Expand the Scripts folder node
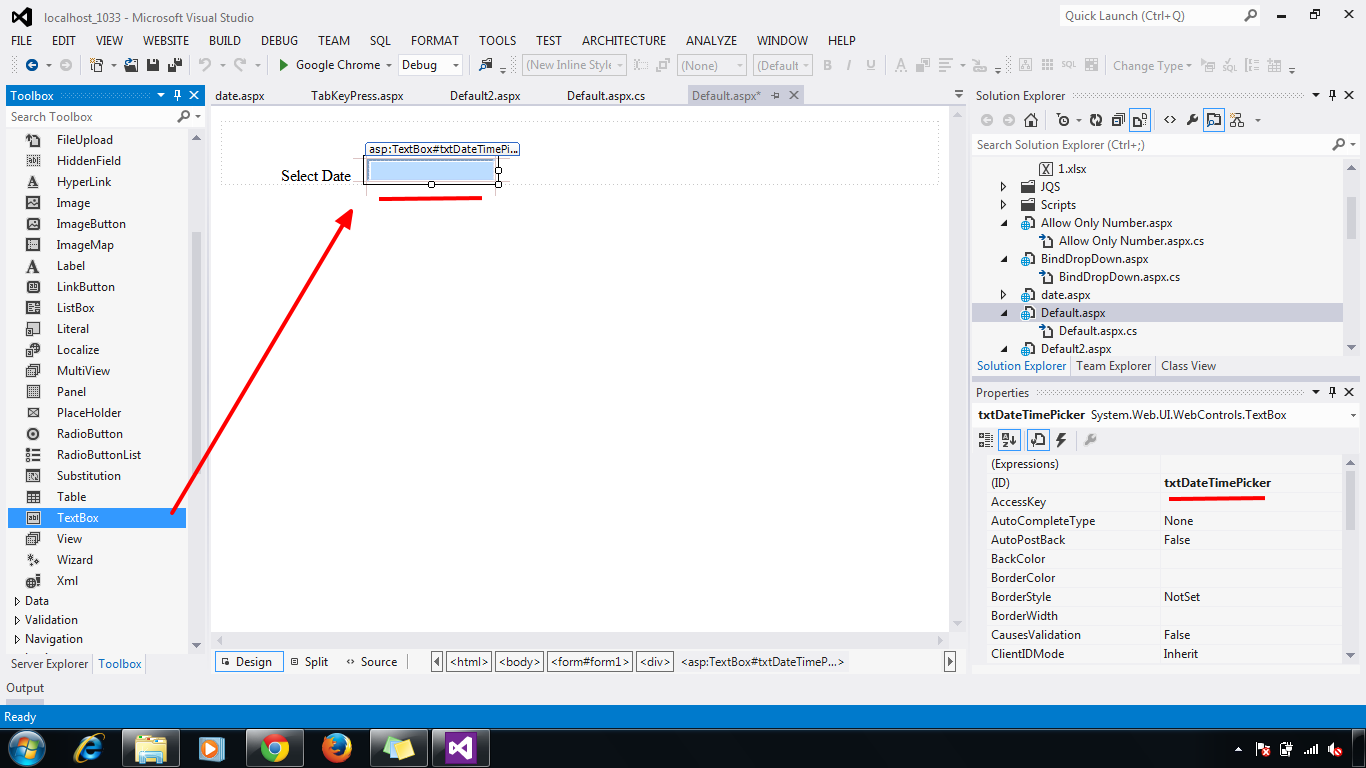 tap(1004, 205)
